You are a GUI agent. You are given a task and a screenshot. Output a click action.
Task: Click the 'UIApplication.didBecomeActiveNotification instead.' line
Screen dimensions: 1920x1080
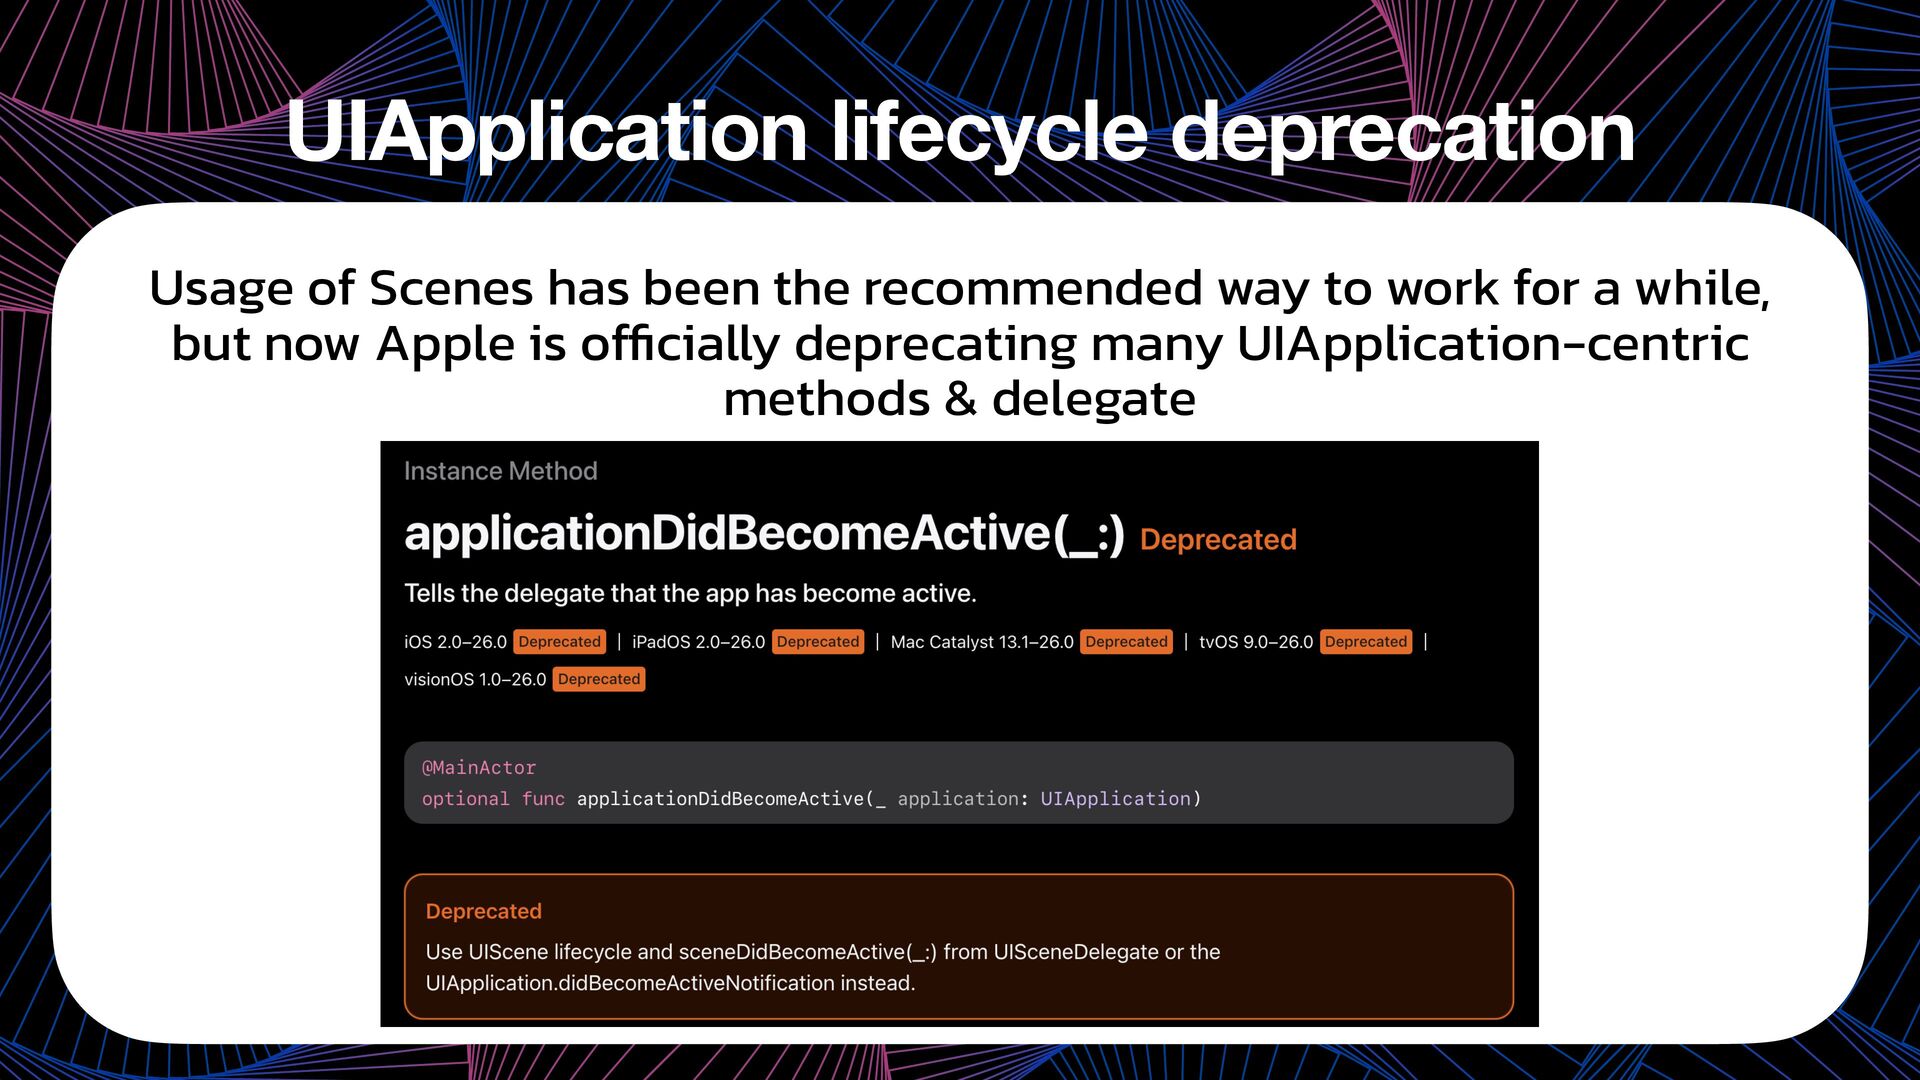(x=670, y=983)
